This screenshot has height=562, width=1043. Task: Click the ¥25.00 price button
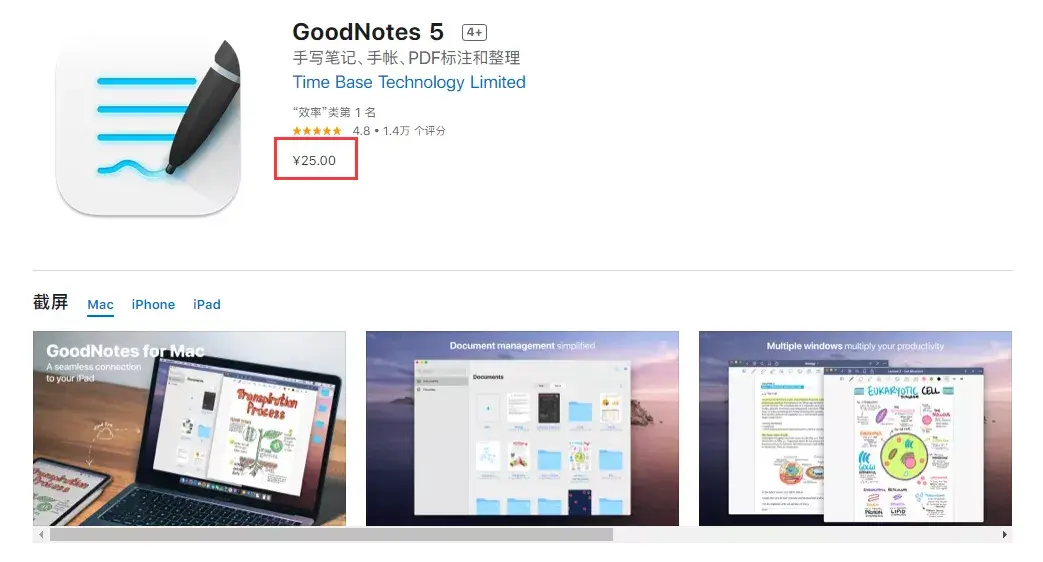[x=315, y=160]
